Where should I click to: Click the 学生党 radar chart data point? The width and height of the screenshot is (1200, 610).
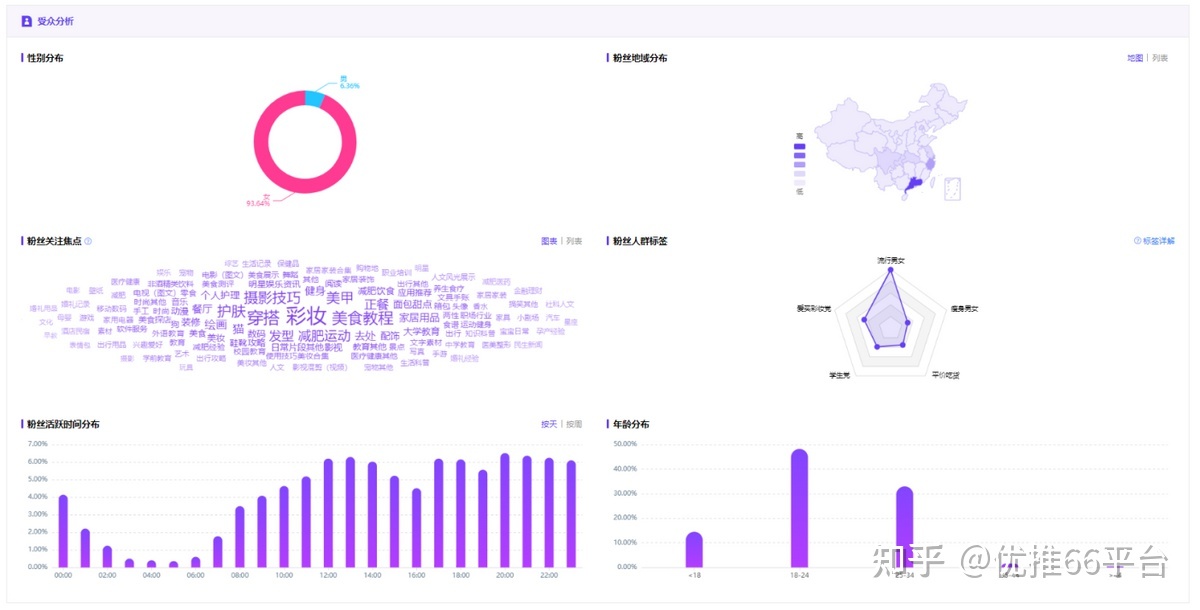point(877,346)
